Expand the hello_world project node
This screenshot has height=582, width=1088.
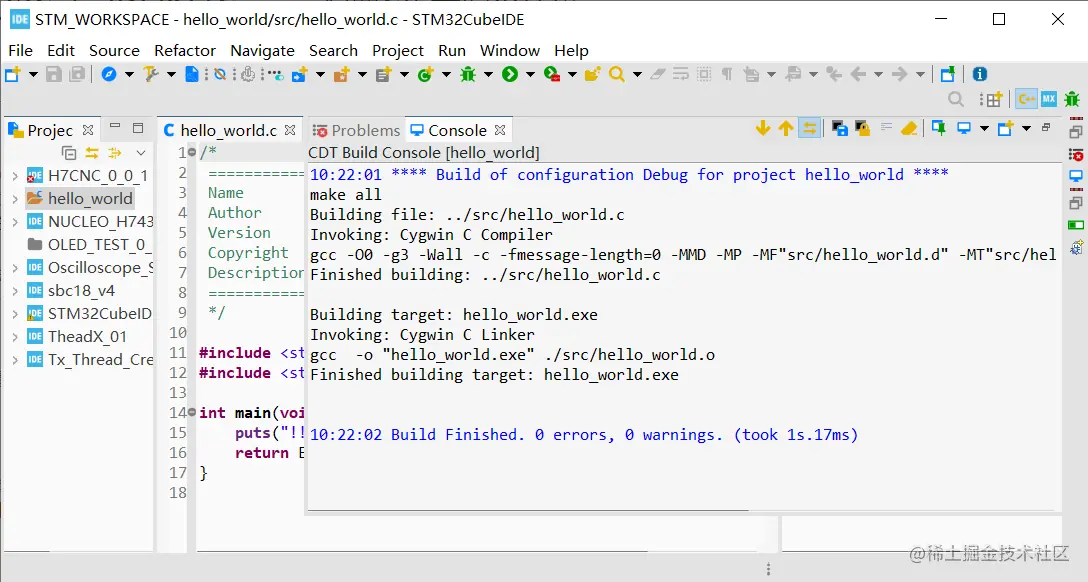pos(15,199)
